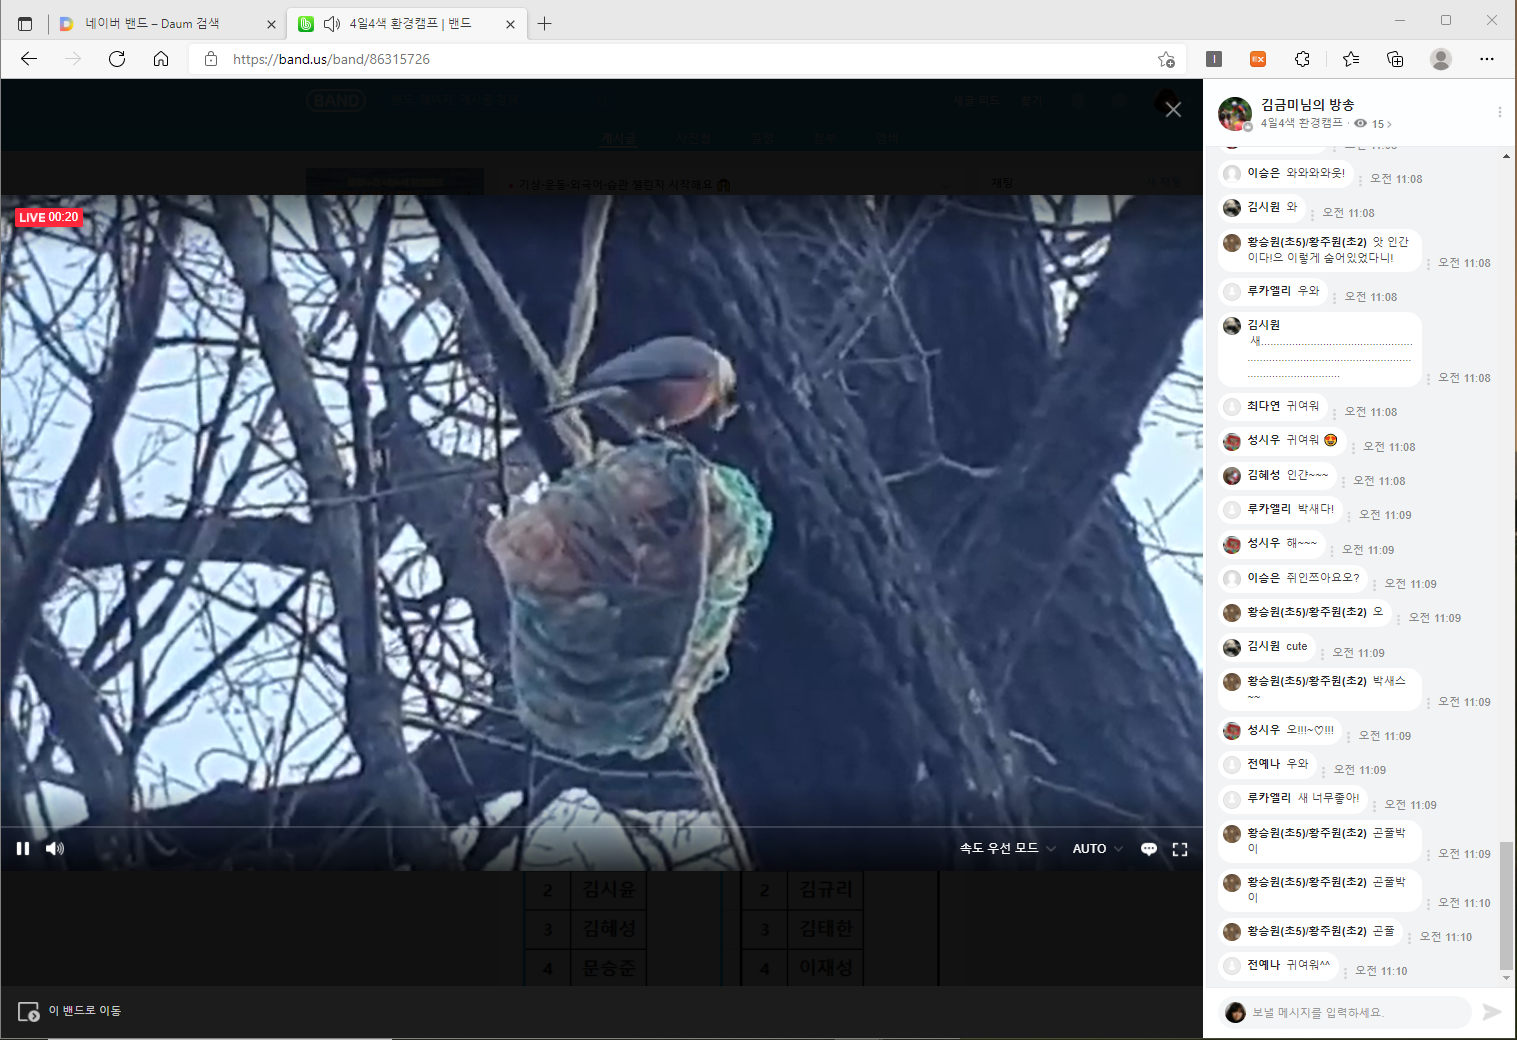Close the 4일4색 환경캠프 tab
This screenshot has width=1517, height=1040.
point(510,24)
